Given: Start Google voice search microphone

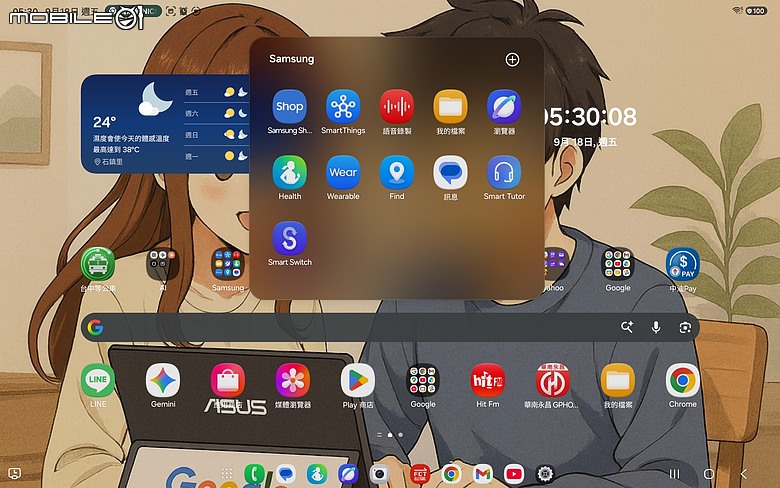Looking at the screenshot, I should [656, 327].
